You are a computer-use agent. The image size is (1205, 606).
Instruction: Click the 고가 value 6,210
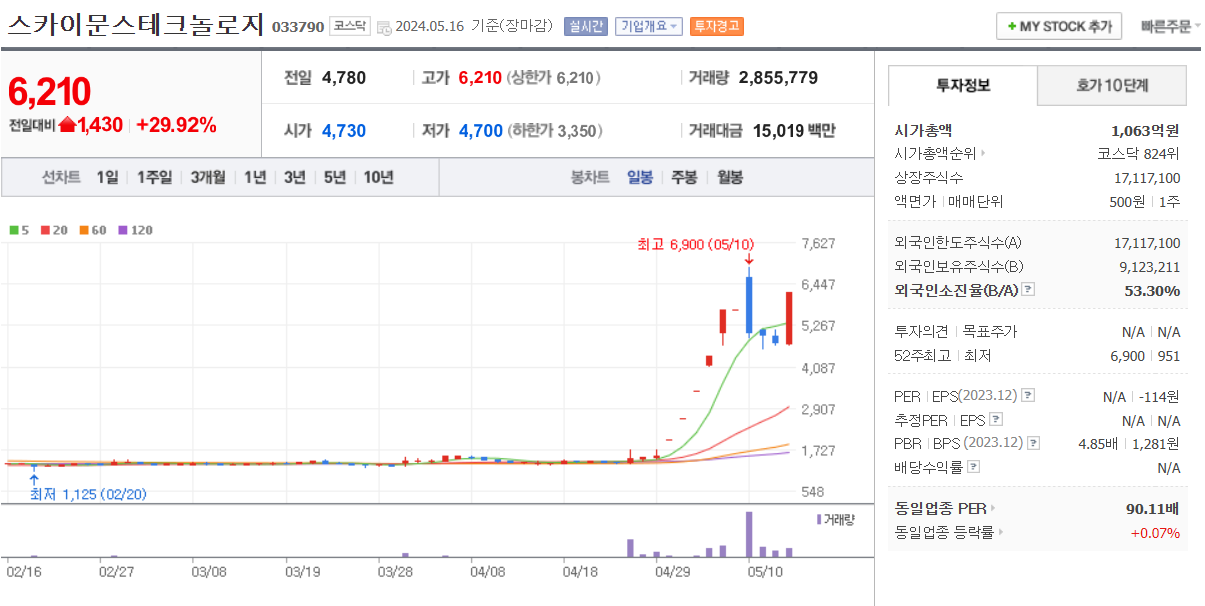[x=480, y=78]
